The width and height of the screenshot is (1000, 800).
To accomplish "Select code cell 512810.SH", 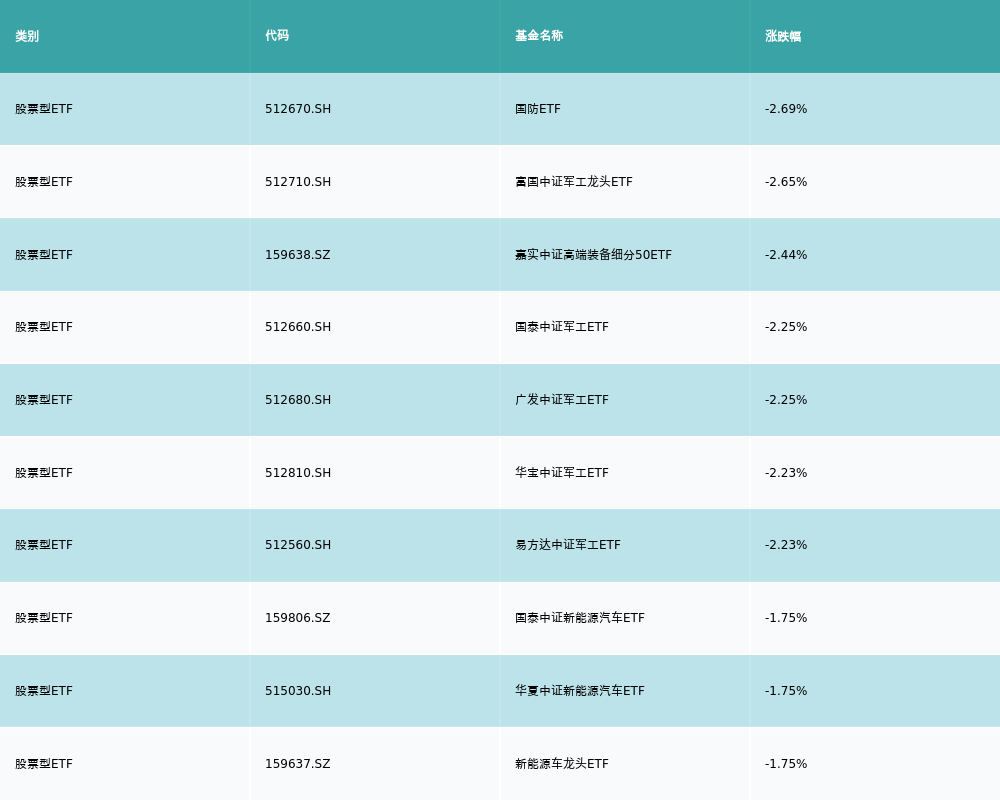I will tap(298, 473).
